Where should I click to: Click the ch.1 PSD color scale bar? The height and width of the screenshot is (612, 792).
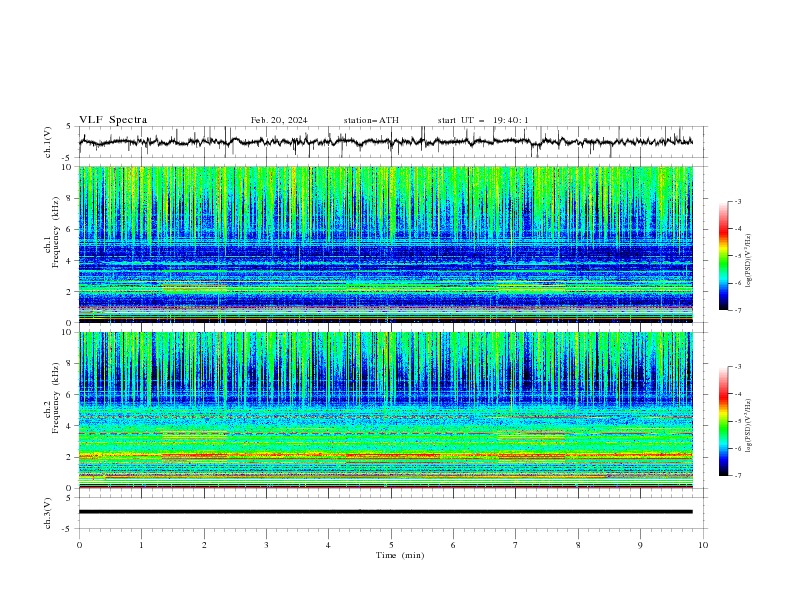click(723, 256)
